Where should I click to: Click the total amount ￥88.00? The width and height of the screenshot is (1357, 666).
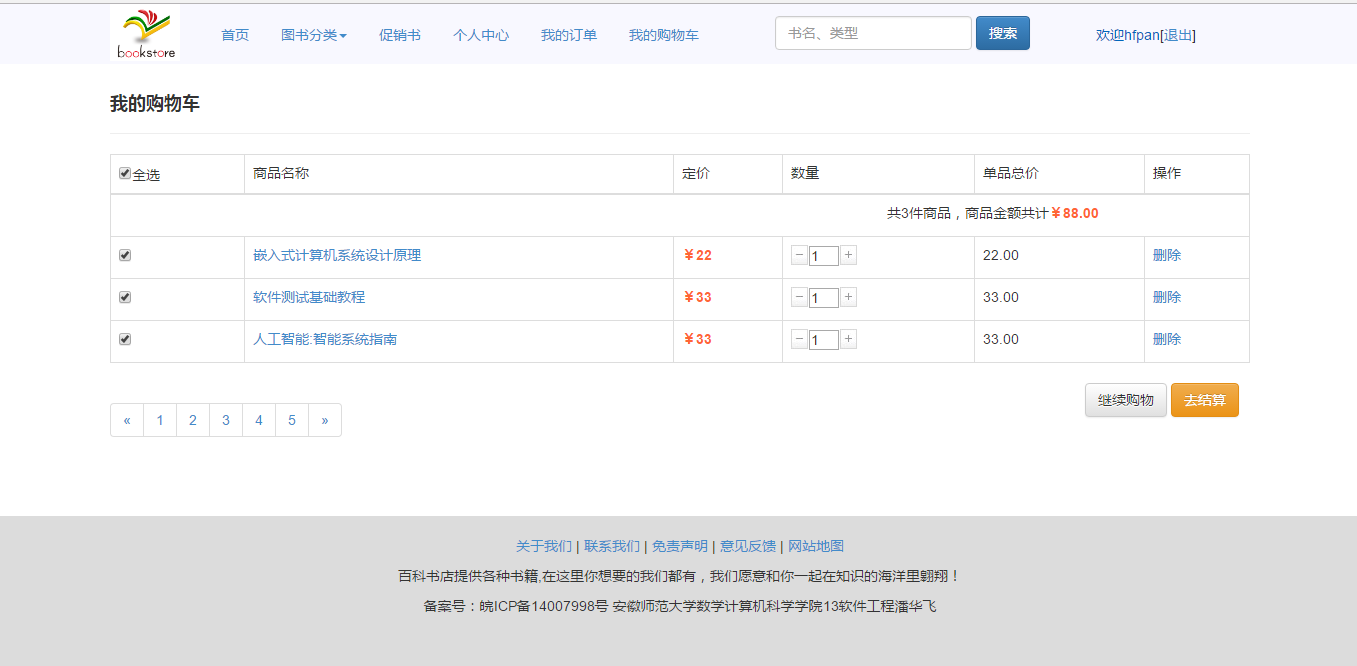(x=1074, y=213)
